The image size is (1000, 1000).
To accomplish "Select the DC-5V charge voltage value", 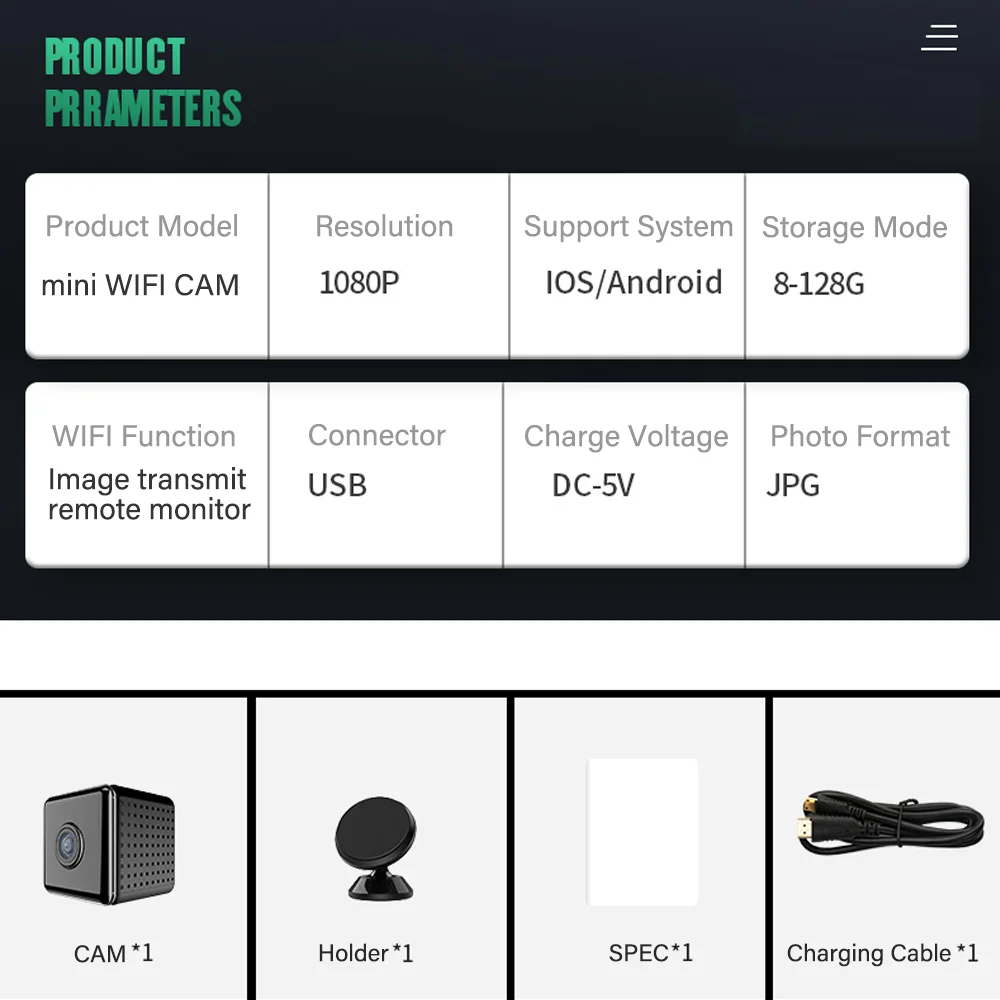I will [593, 485].
